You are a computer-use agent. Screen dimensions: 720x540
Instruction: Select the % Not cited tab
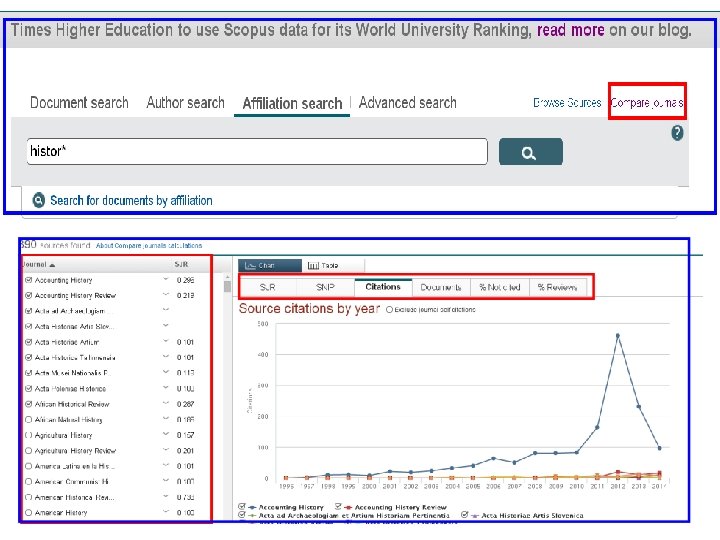(499, 287)
